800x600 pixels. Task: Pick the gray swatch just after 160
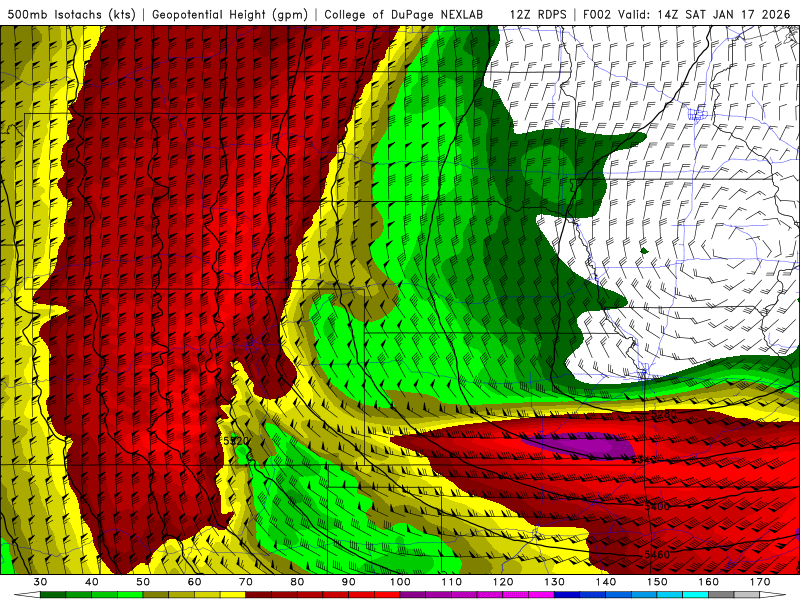click(x=721, y=595)
